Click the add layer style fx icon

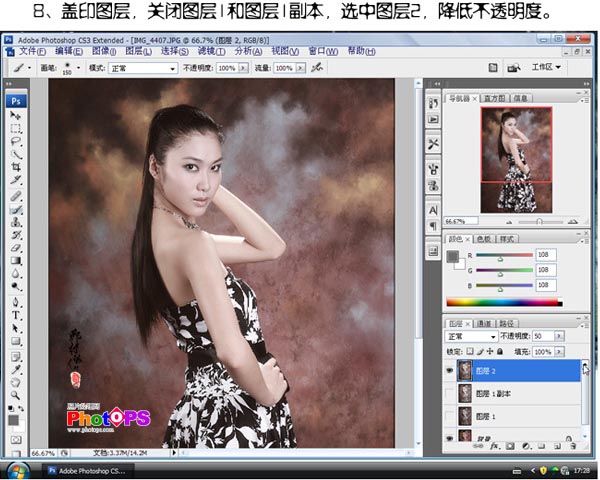494,445
